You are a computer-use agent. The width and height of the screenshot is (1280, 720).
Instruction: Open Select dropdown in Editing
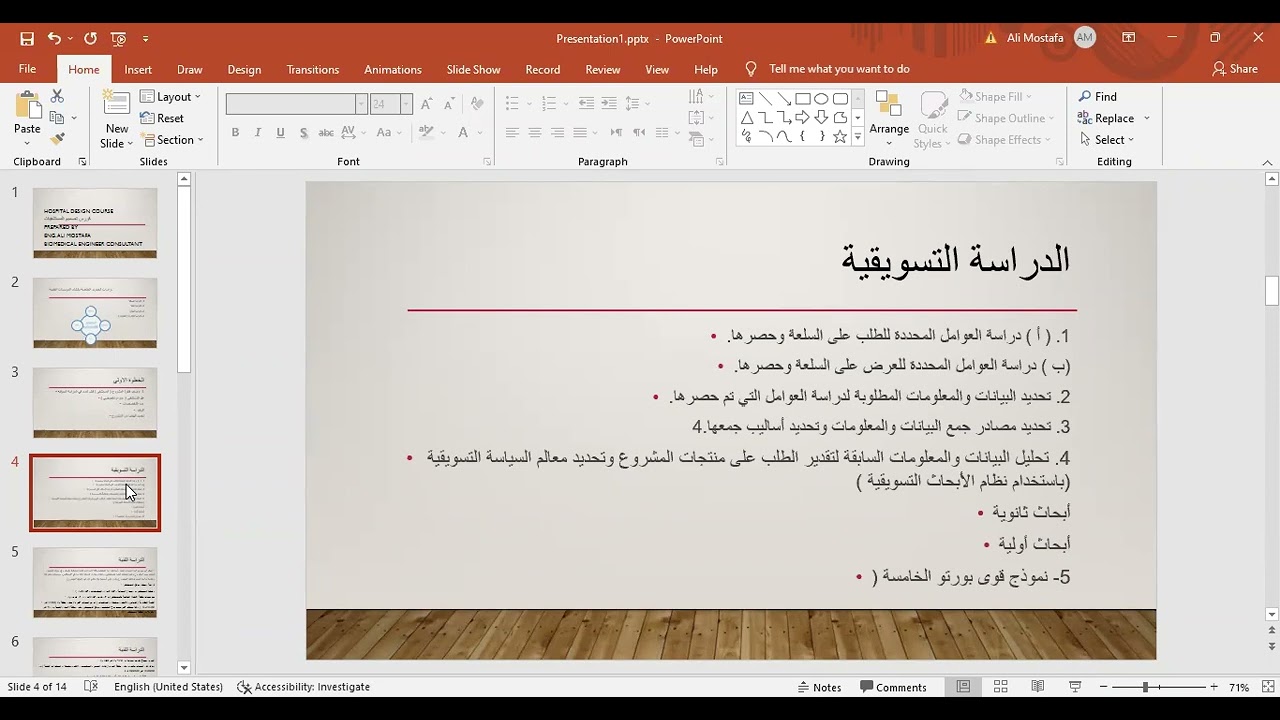pyautogui.click(x=1107, y=140)
